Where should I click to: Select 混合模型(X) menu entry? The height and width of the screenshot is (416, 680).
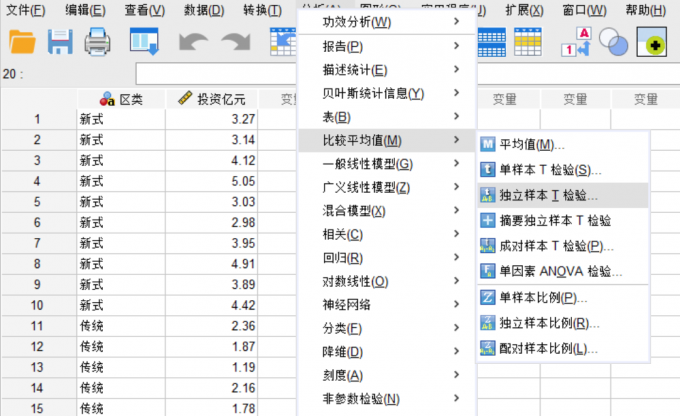[386, 211]
